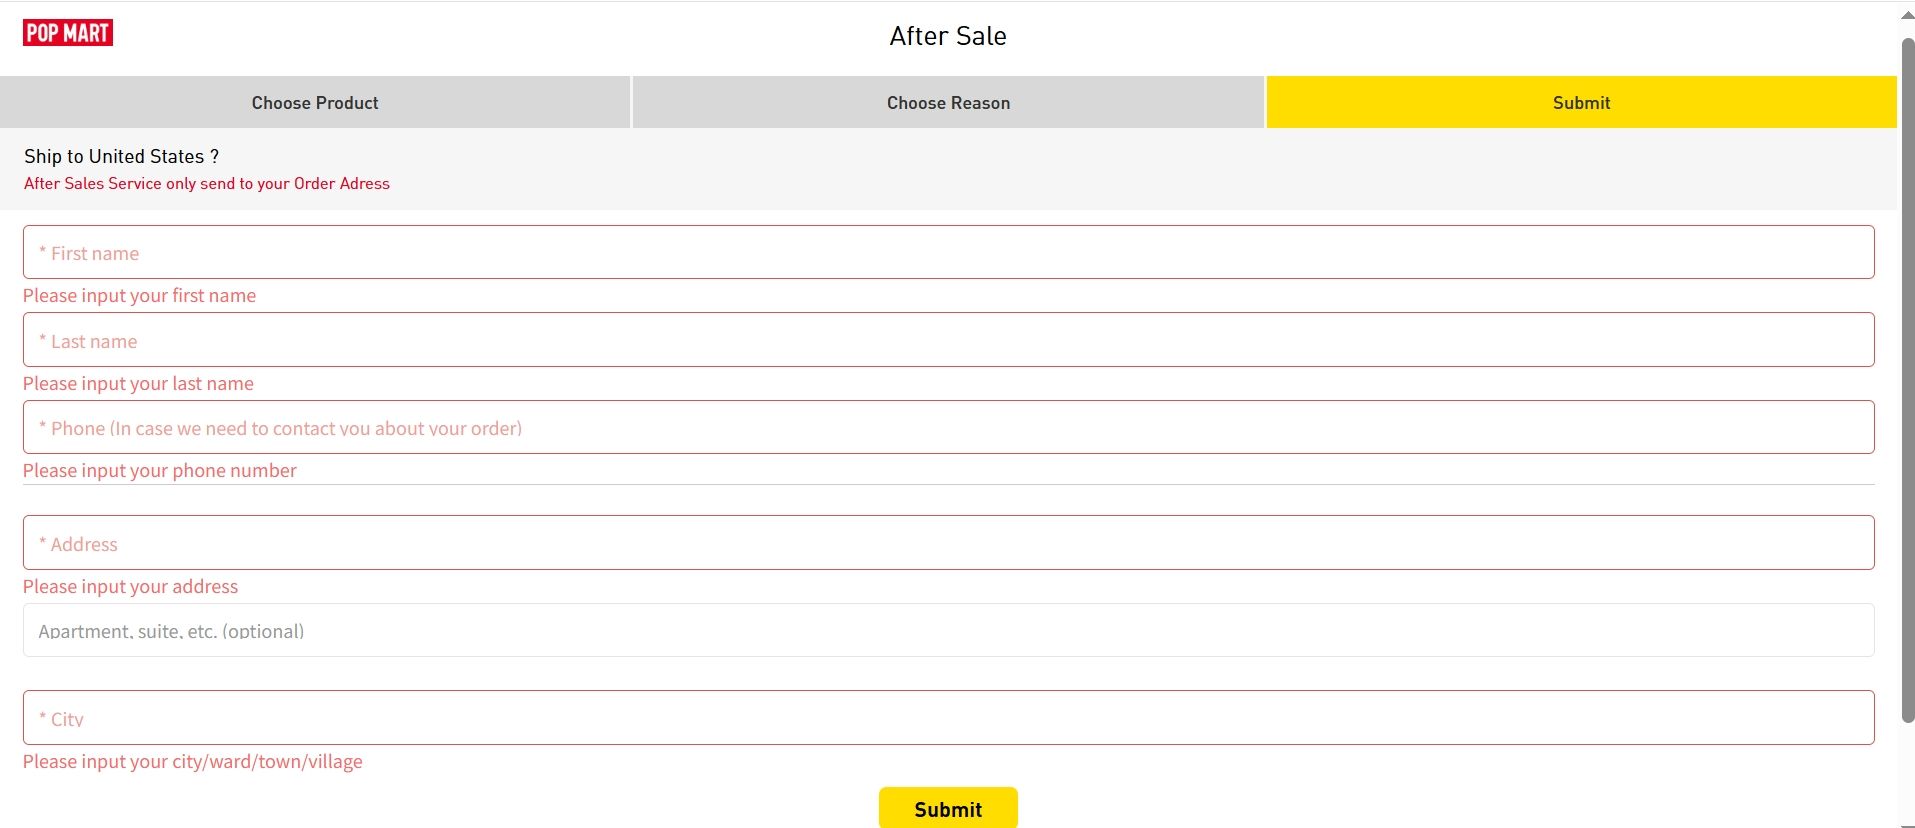Viewport: 1915px width, 828px height.
Task: Click into the Last name field
Action: point(948,340)
